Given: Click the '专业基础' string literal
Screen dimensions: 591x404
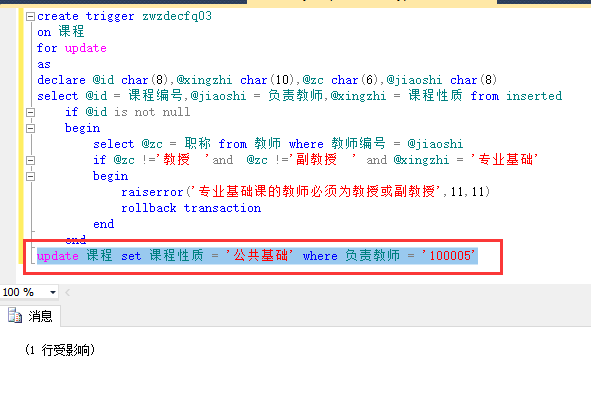Looking at the screenshot, I should (x=504, y=160).
